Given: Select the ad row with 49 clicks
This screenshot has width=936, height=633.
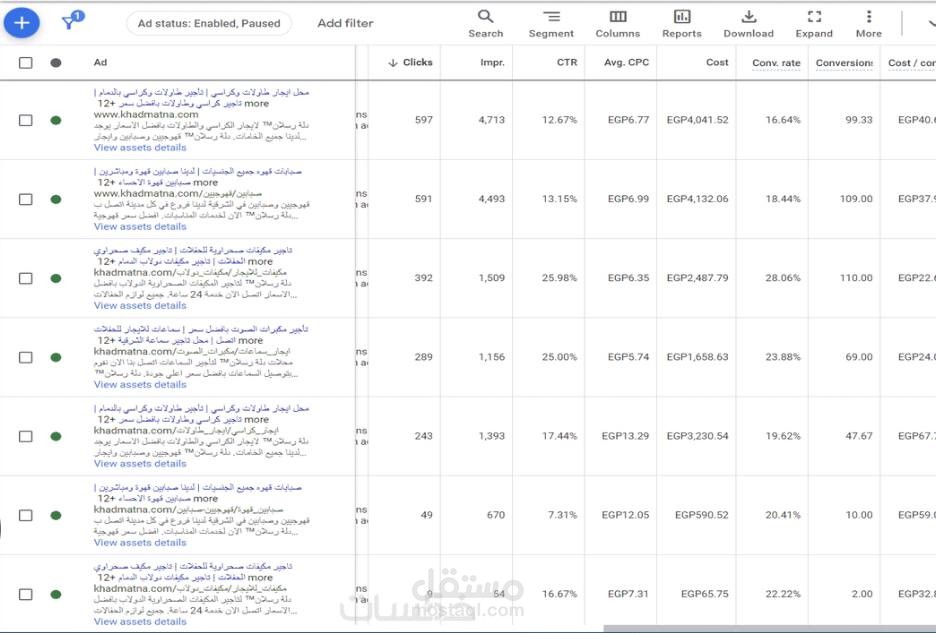Looking at the screenshot, I should (26, 515).
